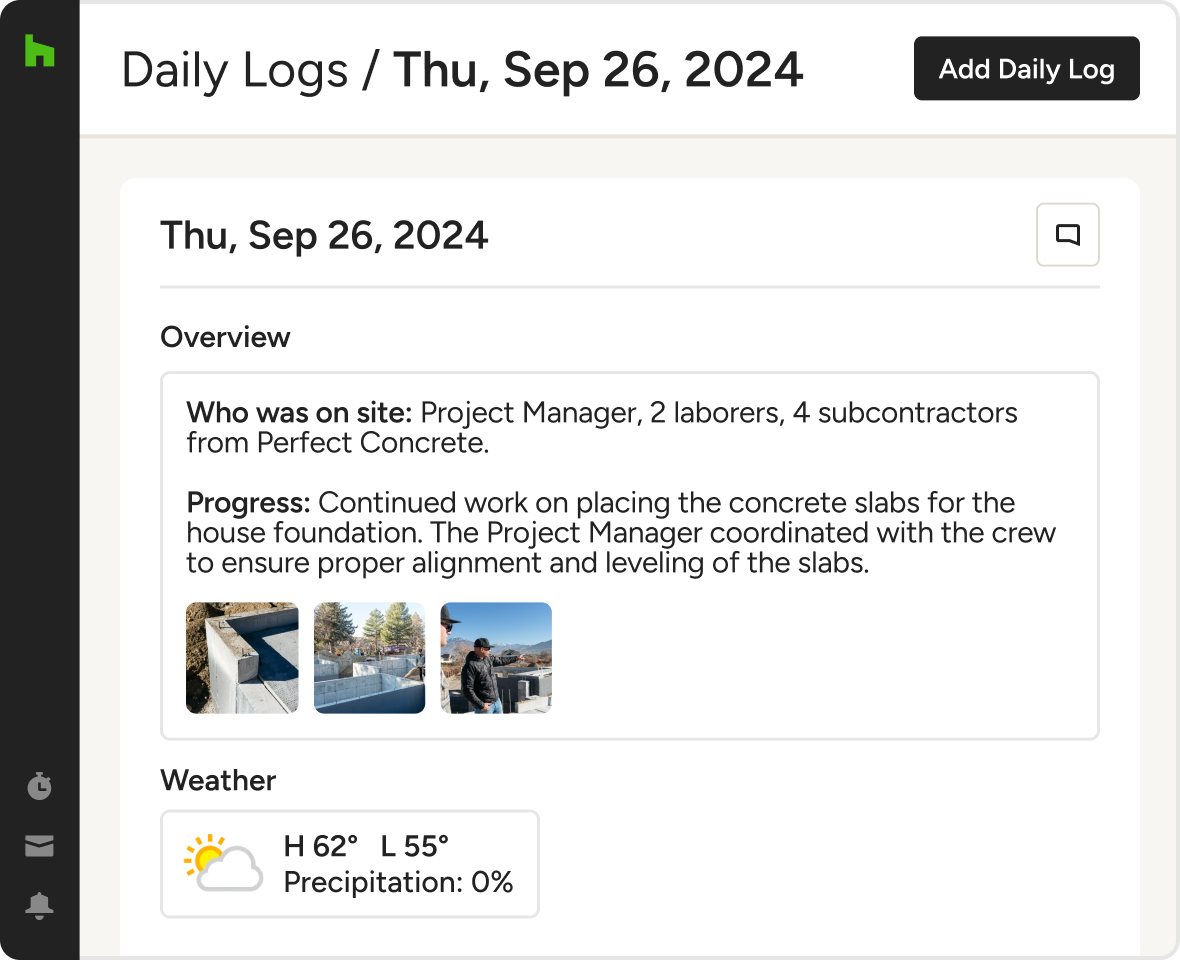
Task: Open the first concrete foundation corner photo
Action: pyautogui.click(x=242, y=658)
